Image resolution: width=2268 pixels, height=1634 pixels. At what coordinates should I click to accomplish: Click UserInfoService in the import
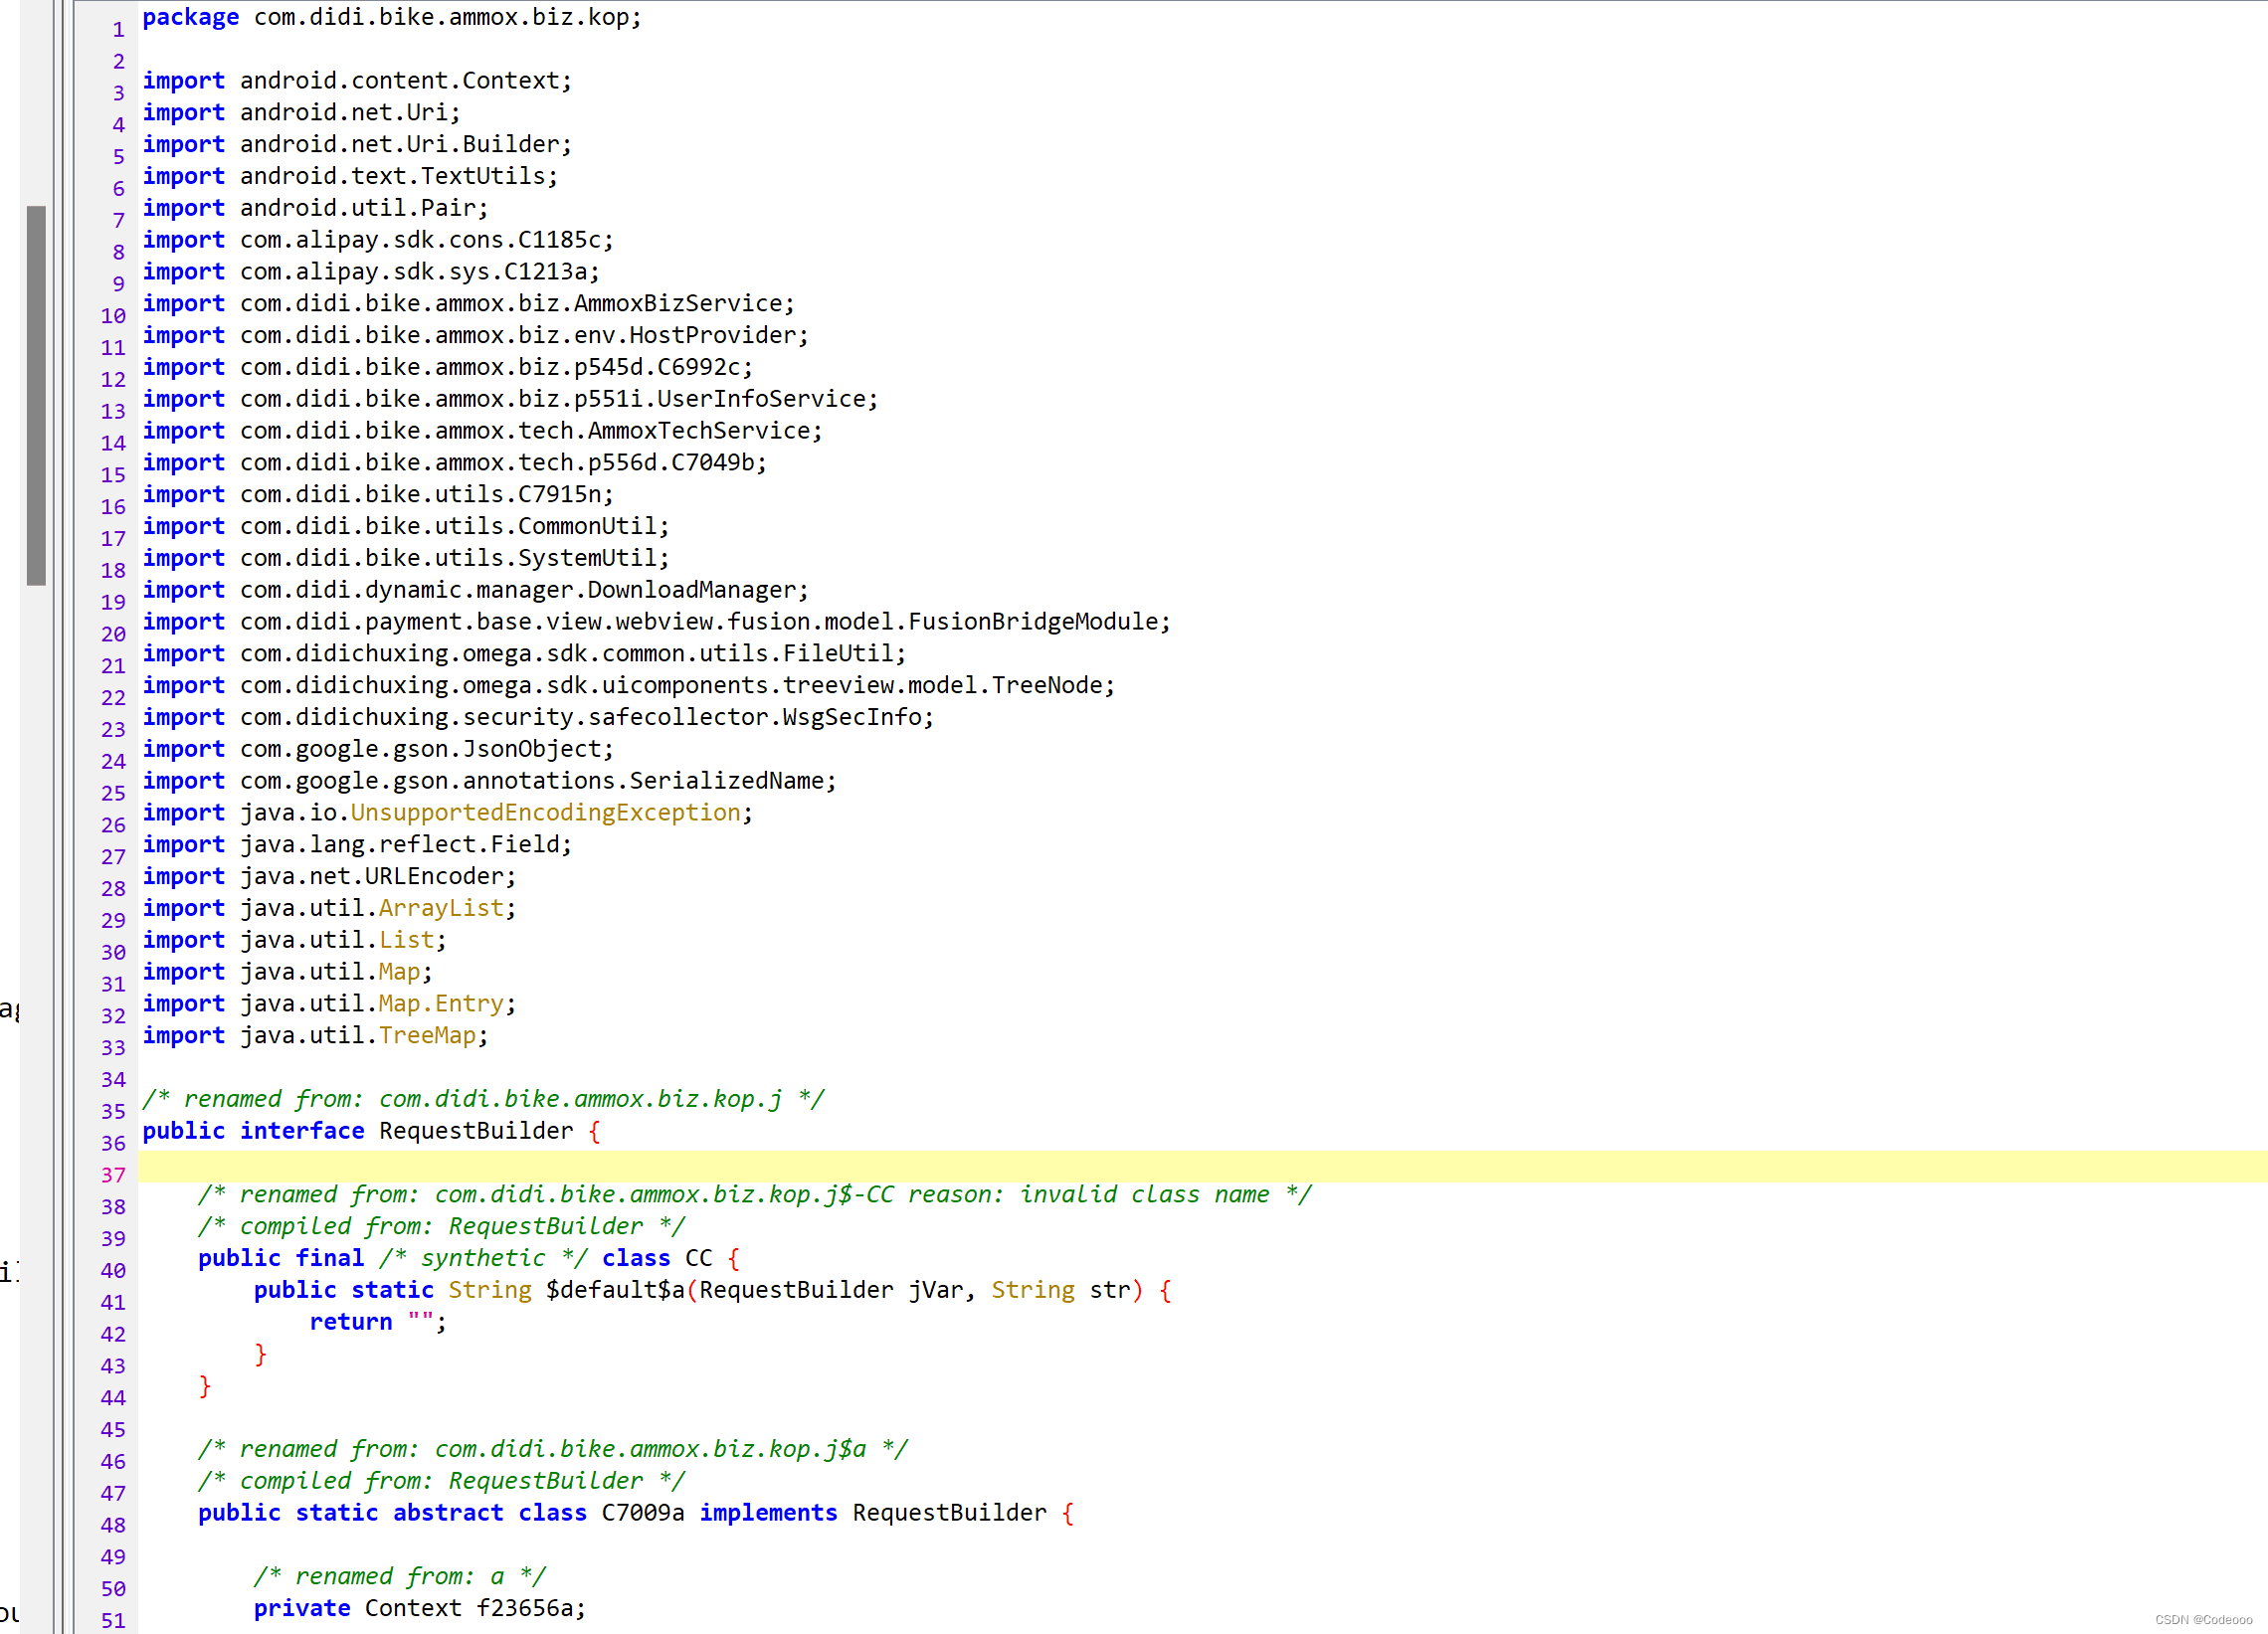pyautogui.click(x=761, y=399)
